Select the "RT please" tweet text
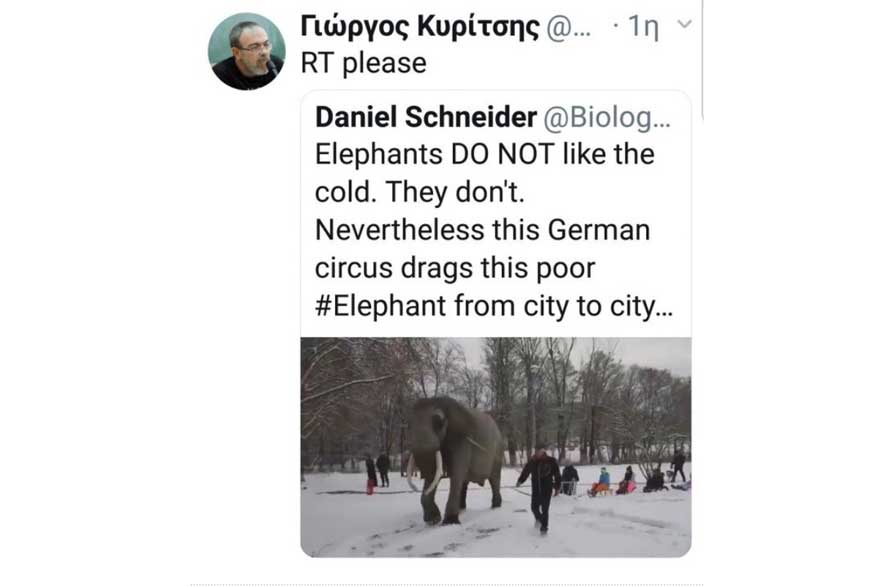 click(363, 63)
